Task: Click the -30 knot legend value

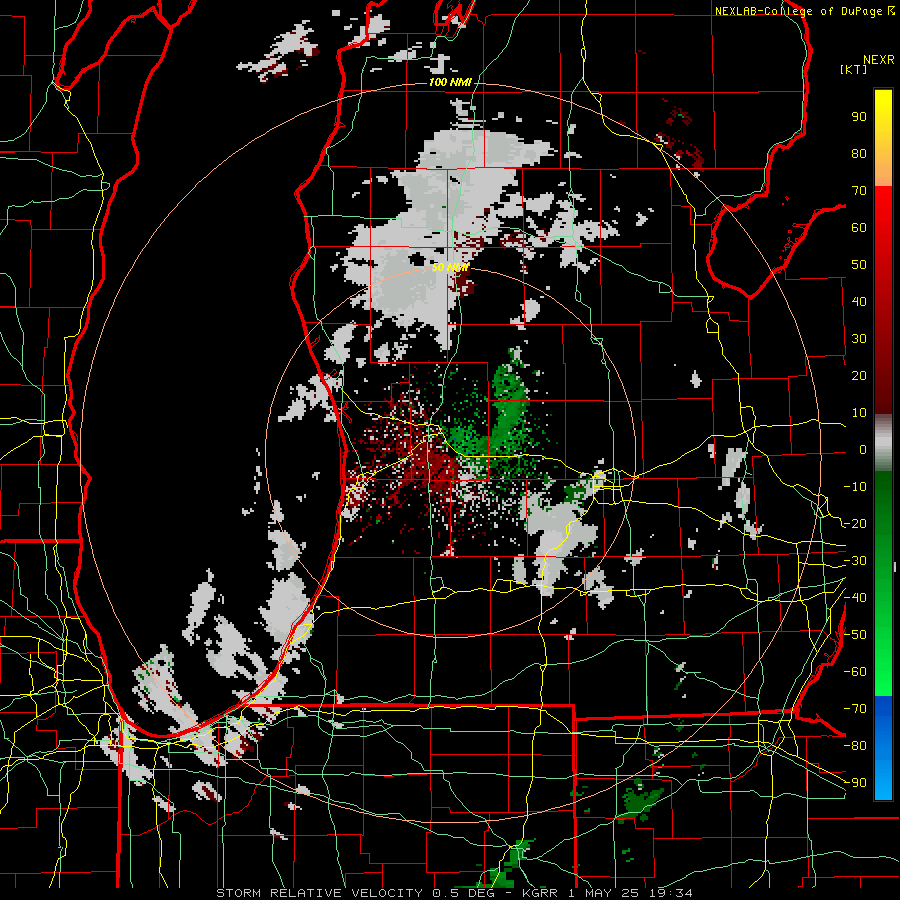Action: 855,561
